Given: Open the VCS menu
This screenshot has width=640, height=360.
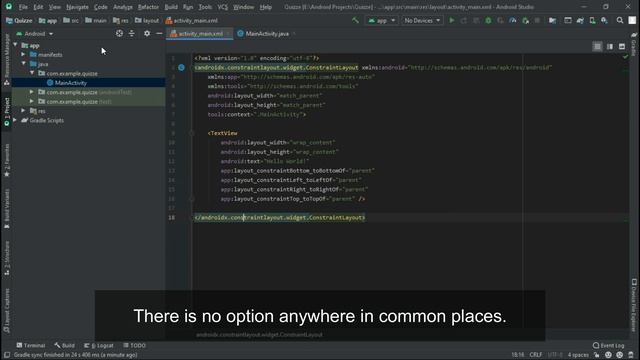Looking at the screenshot, I should [x=222, y=7].
